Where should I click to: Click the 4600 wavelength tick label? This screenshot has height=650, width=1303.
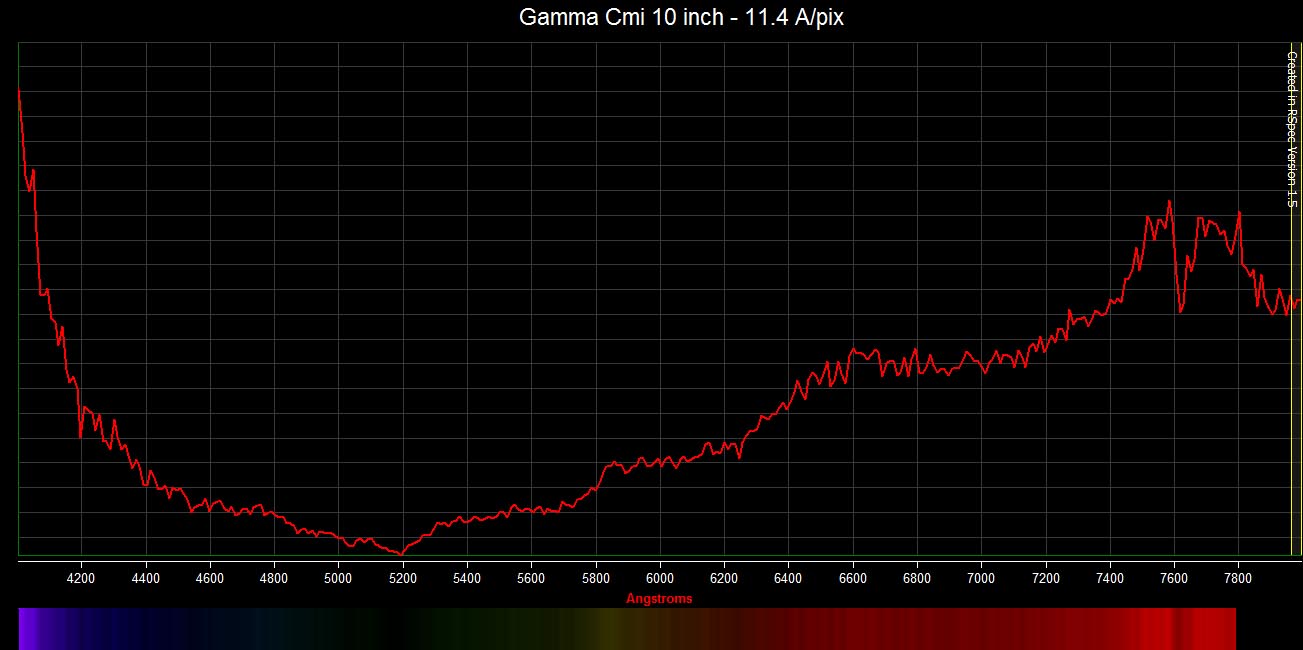tap(210, 578)
